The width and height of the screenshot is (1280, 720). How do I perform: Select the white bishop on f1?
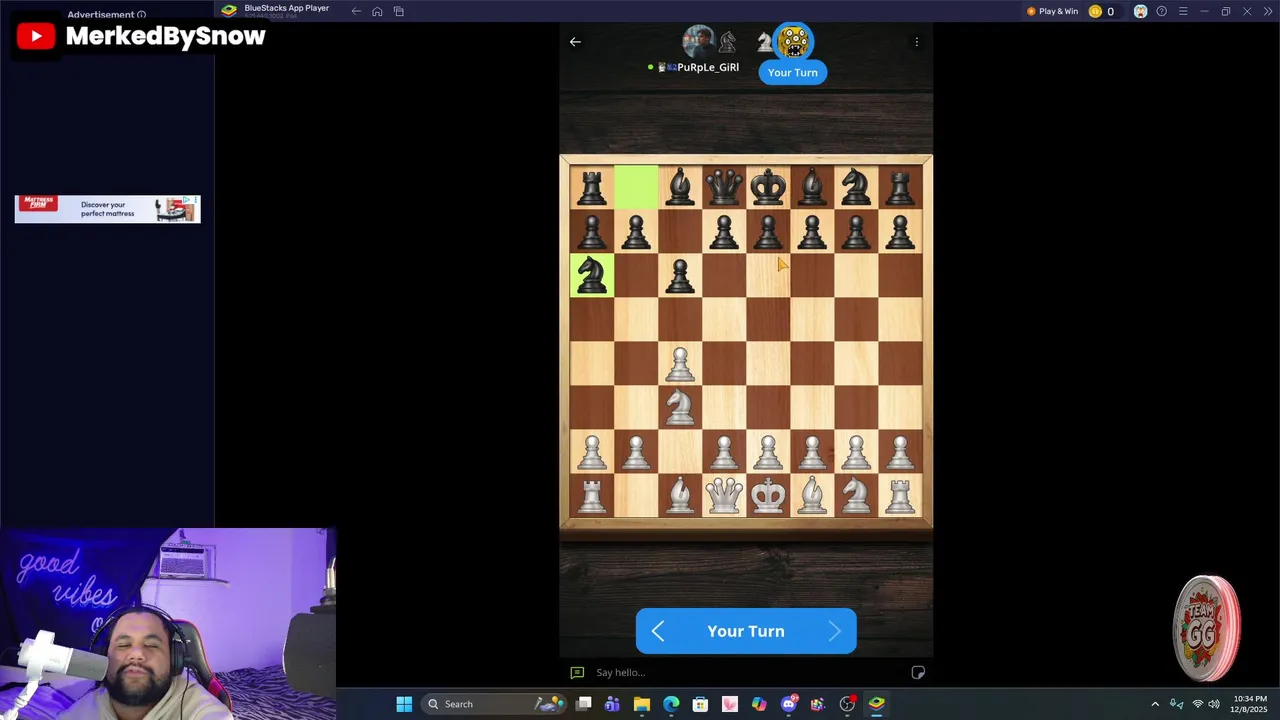tap(812, 495)
